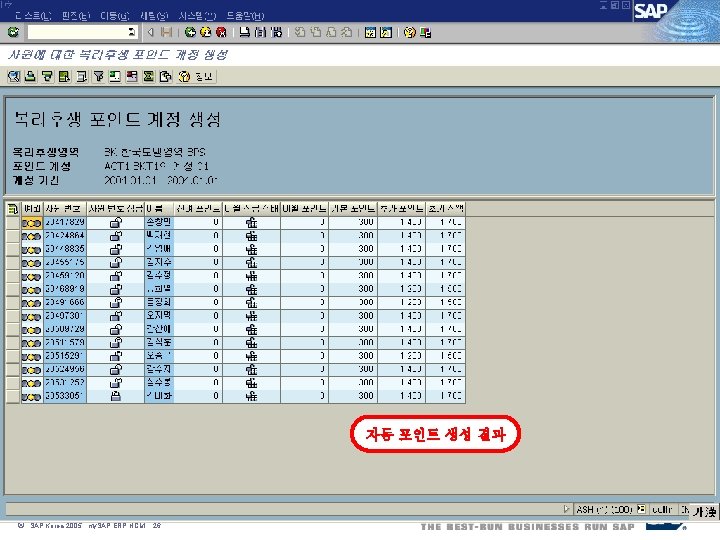This screenshot has height=540, width=720.
Task: Click the Create New Session icon
Action: click(370, 32)
